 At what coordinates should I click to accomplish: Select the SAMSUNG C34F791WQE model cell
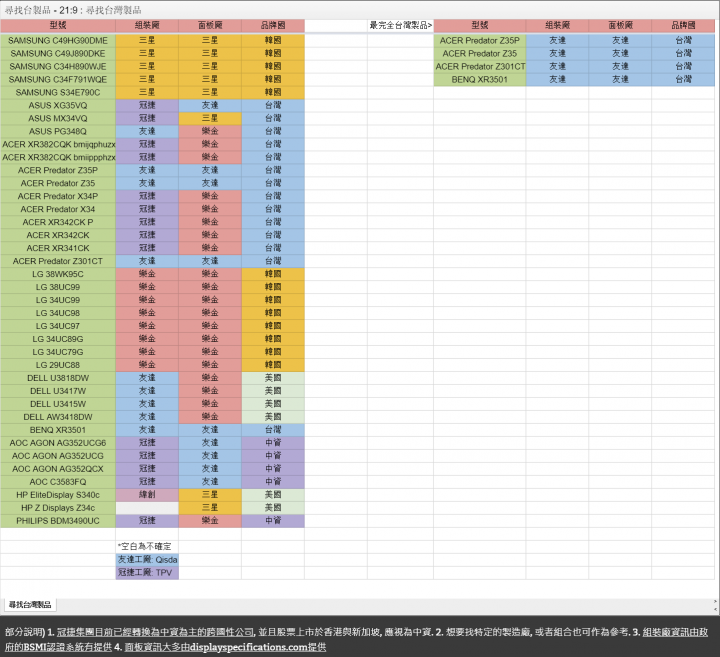tap(58, 79)
